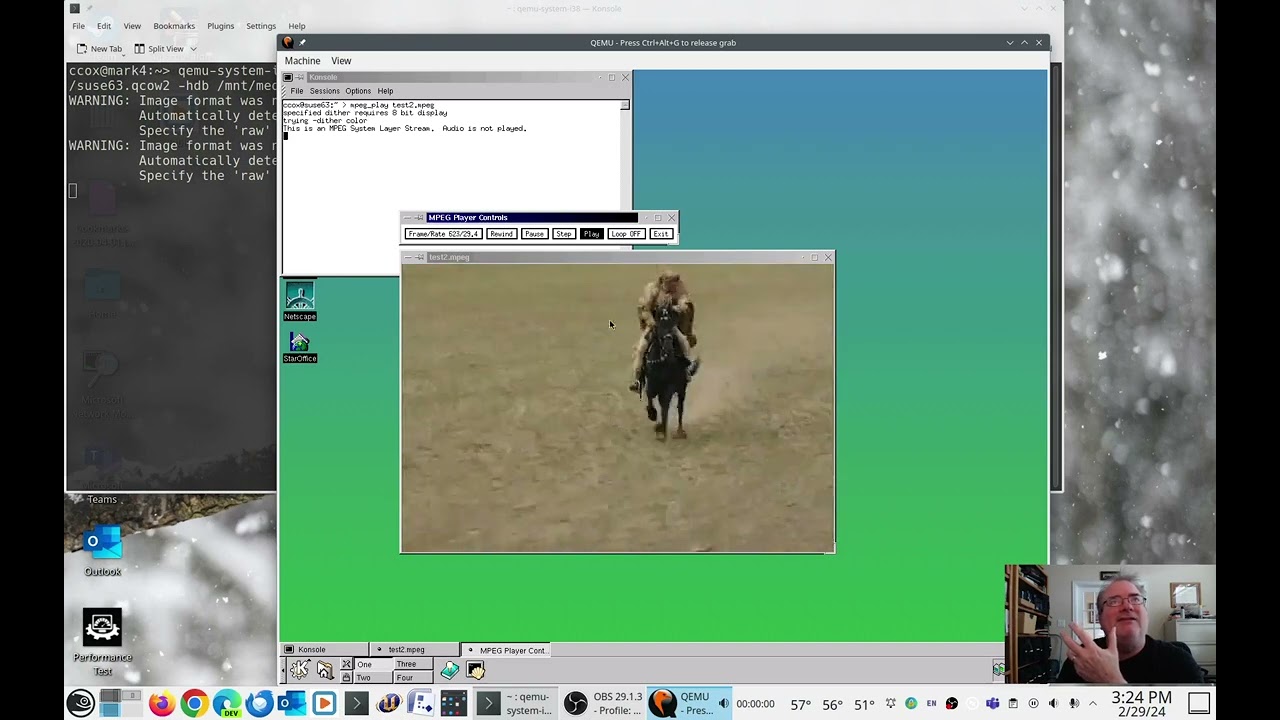Open the KDE K menu button
Viewport: 1280px width, 720px height.
(x=299, y=670)
